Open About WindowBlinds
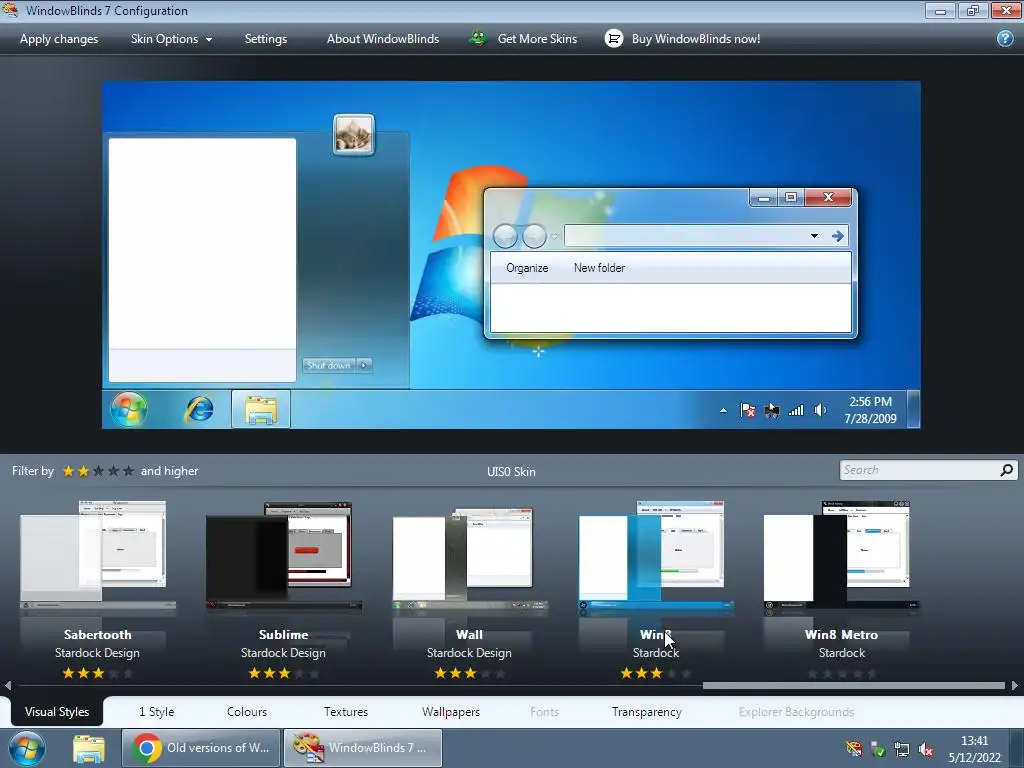The width and height of the screenshot is (1024, 768). tap(383, 39)
